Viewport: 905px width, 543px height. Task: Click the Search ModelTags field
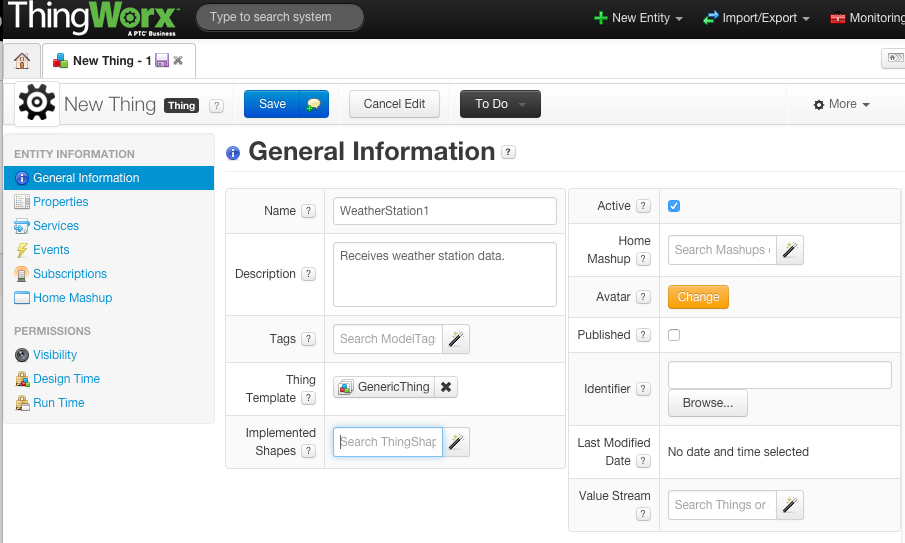(x=388, y=339)
